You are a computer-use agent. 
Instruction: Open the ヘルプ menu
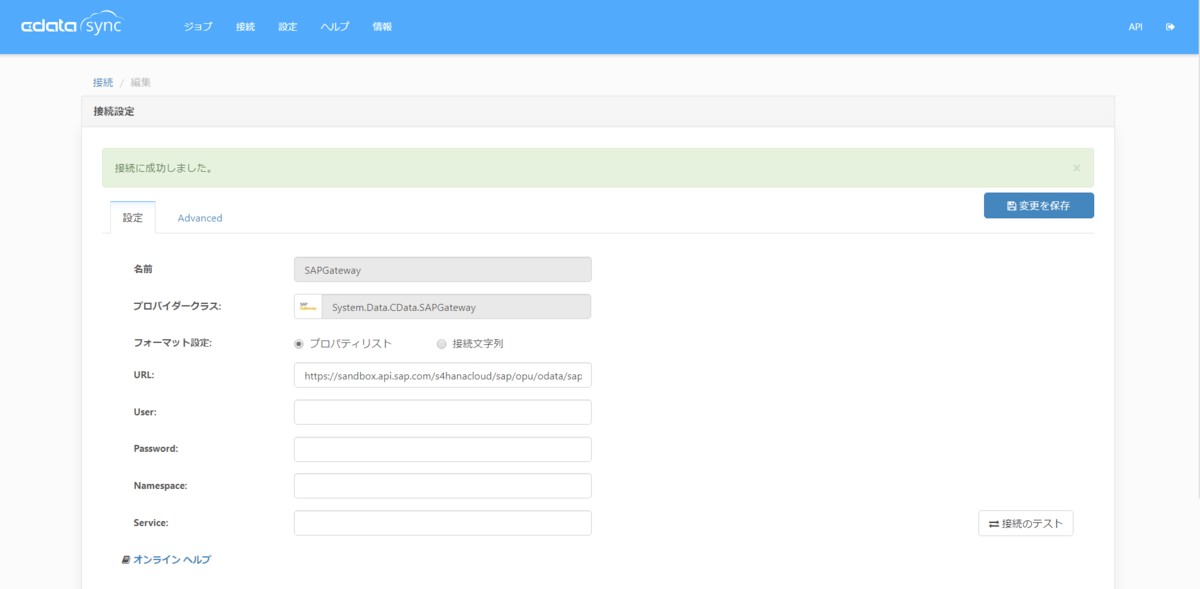coord(335,27)
